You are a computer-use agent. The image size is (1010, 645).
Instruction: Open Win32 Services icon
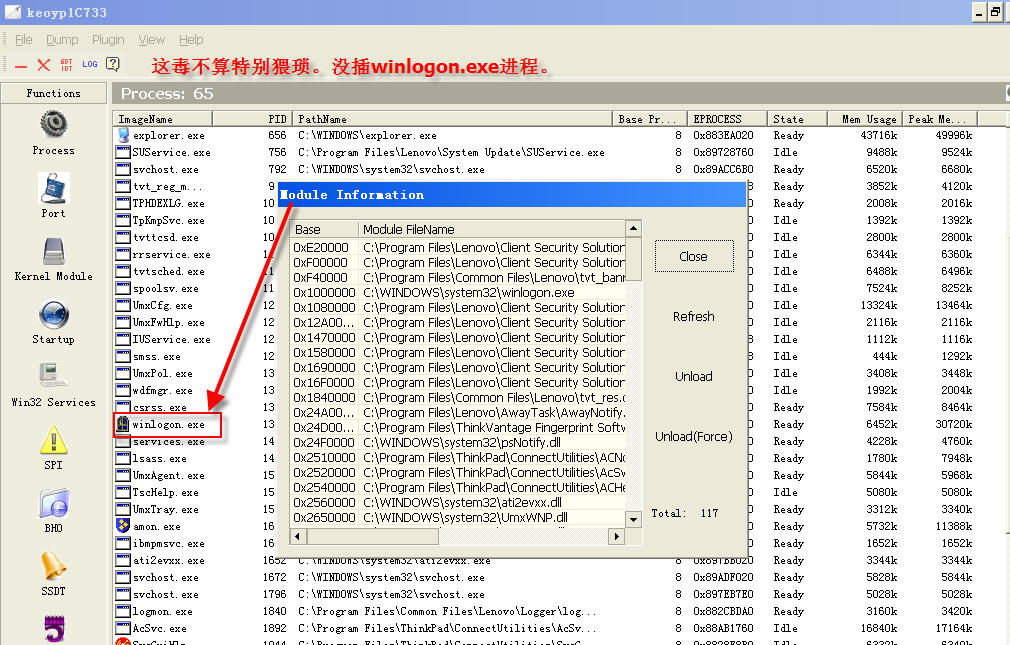[53, 376]
